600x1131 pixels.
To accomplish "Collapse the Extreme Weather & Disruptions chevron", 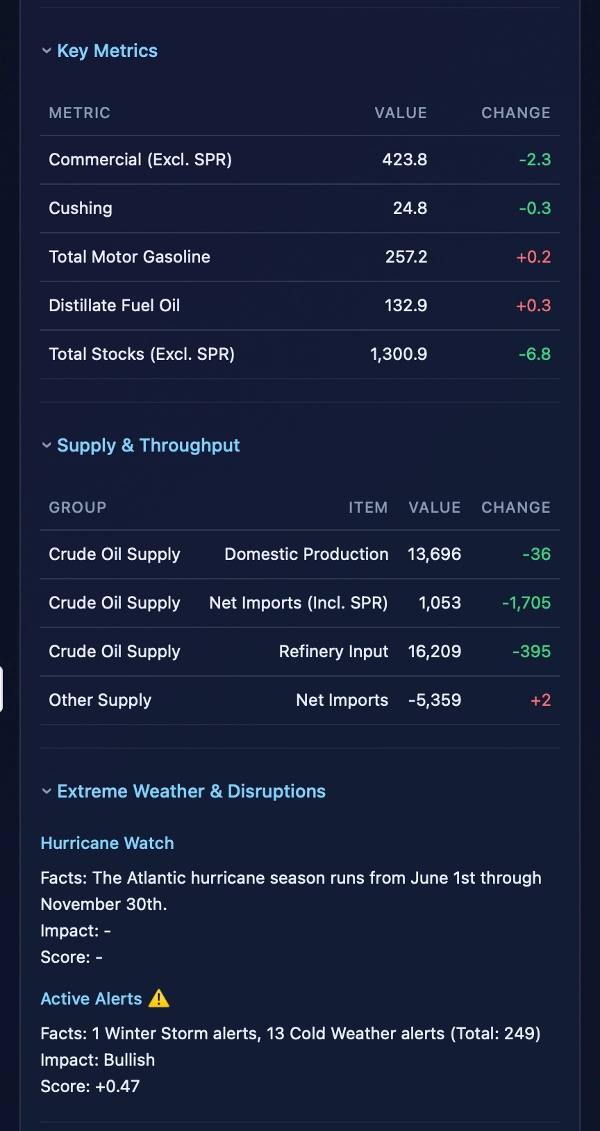I will [46, 790].
